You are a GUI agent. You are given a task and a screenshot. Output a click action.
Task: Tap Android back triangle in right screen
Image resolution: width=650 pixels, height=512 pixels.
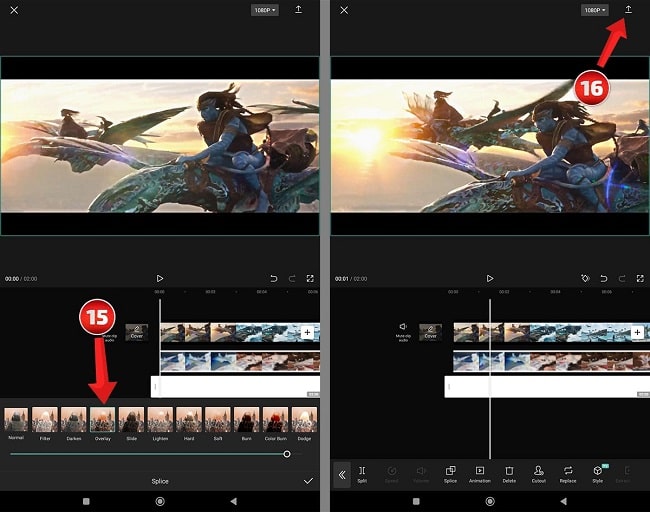click(563, 502)
